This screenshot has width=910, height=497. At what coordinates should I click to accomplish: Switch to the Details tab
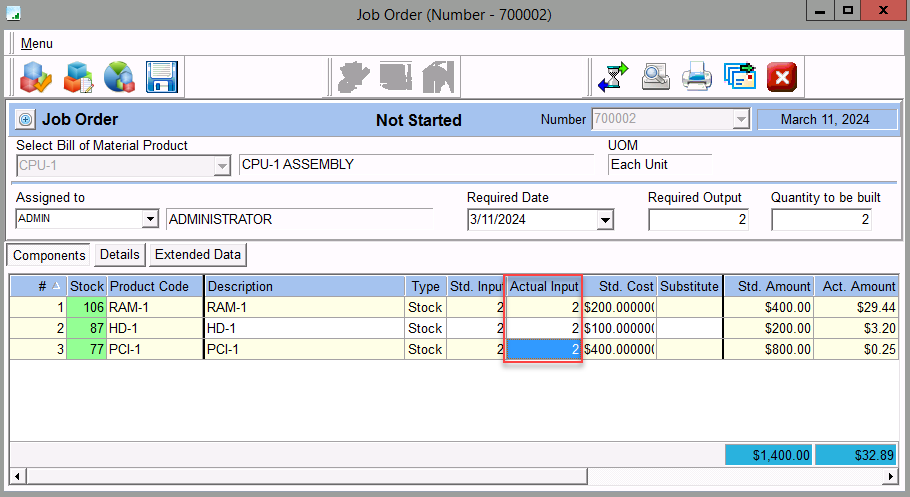tap(119, 255)
